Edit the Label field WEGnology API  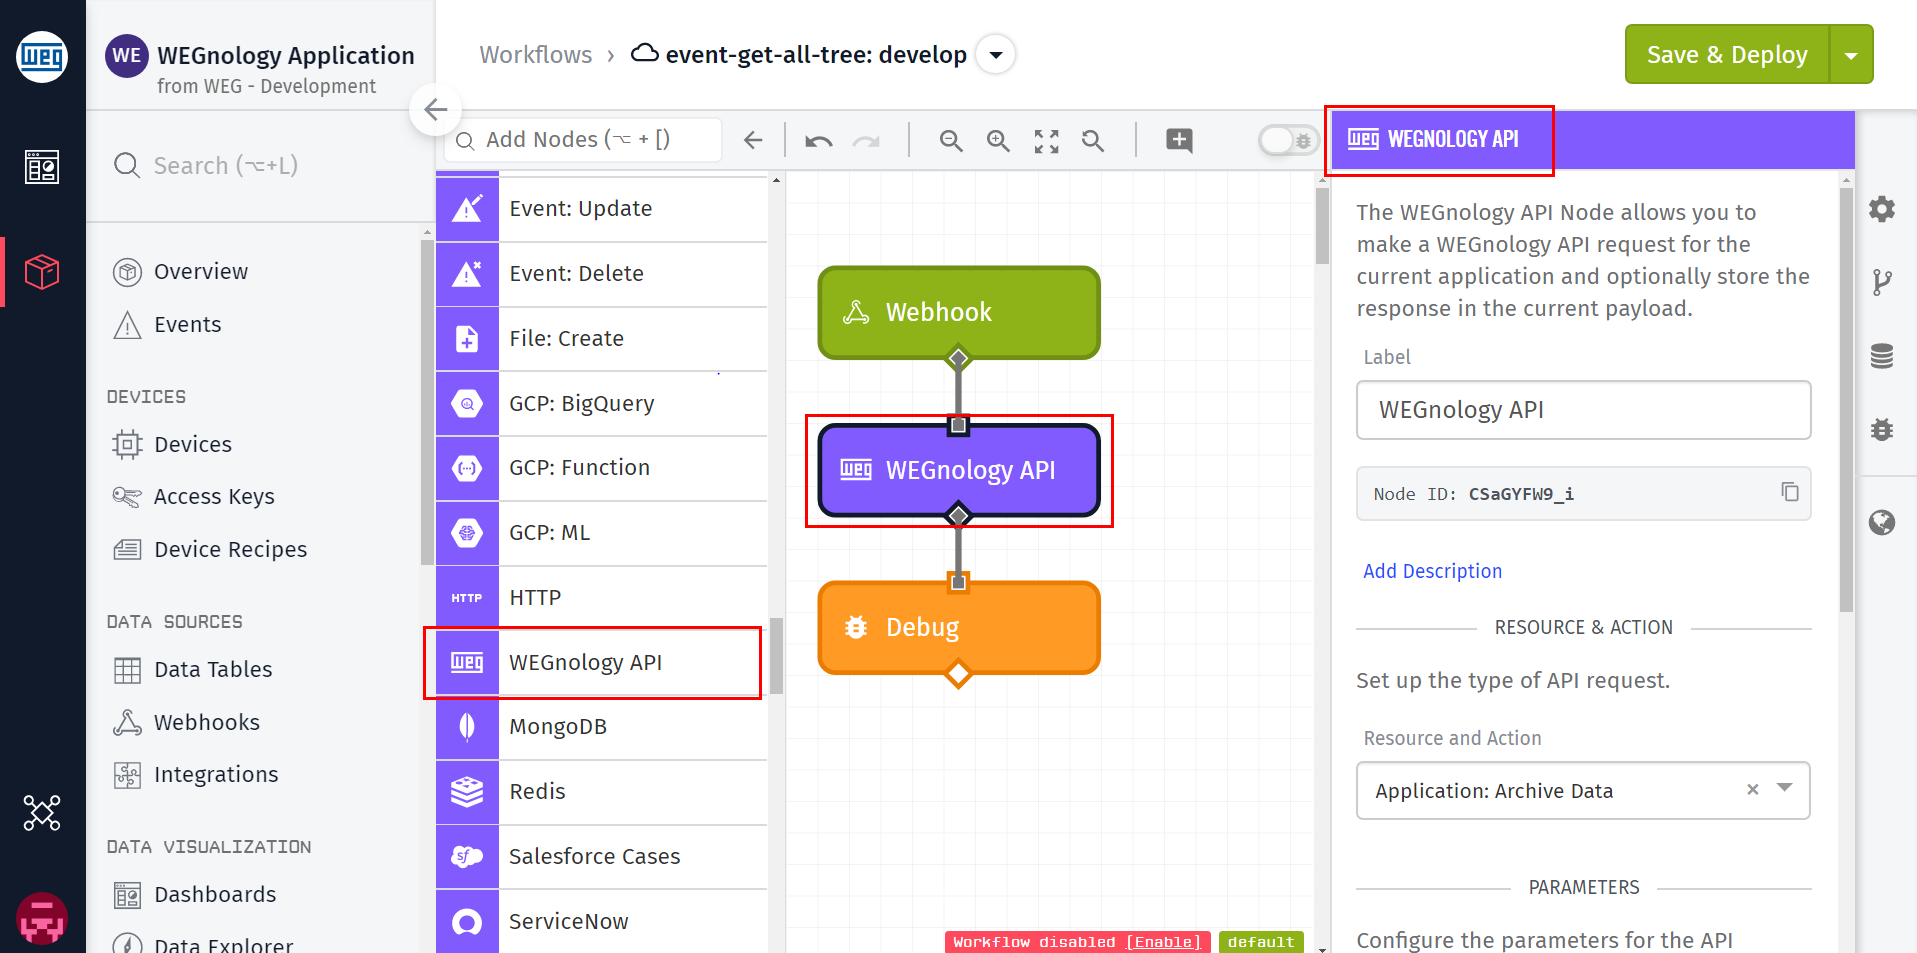coord(1583,410)
